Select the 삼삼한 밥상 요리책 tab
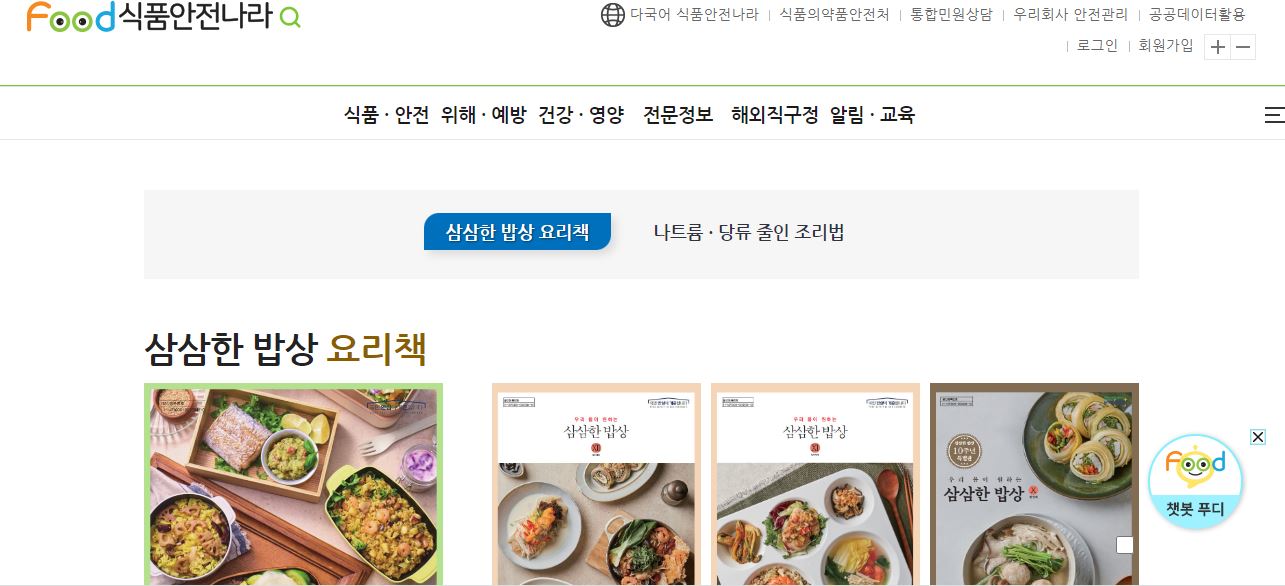This screenshot has height=586, width=1285. pyautogui.click(x=517, y=232)
